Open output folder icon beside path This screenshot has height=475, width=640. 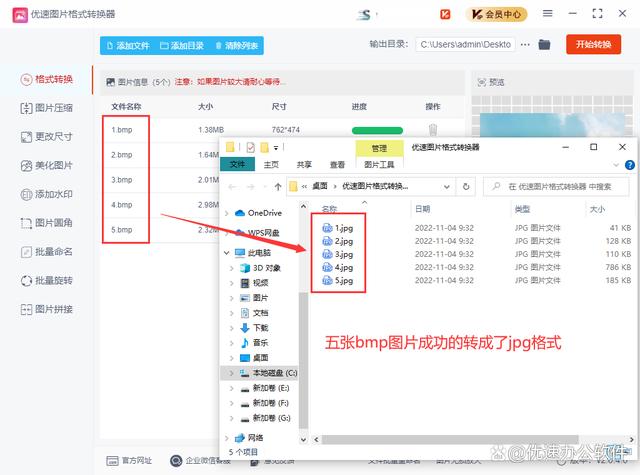click(x=544, y=44)
